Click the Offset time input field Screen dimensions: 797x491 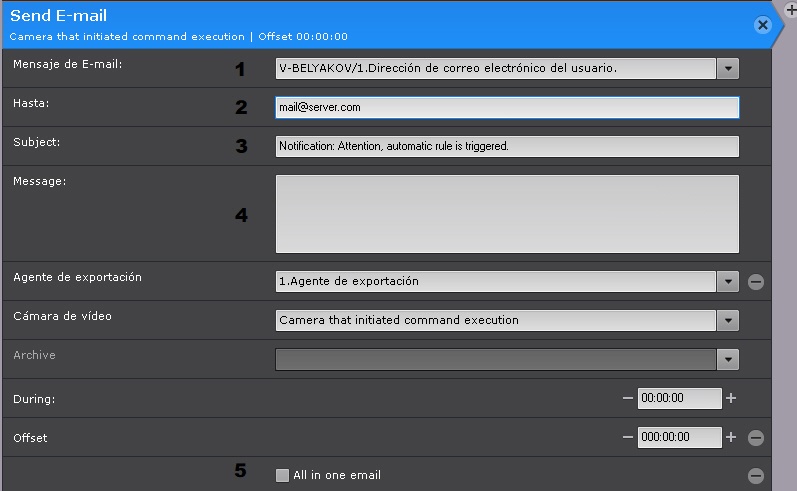(x=679, y=437)
